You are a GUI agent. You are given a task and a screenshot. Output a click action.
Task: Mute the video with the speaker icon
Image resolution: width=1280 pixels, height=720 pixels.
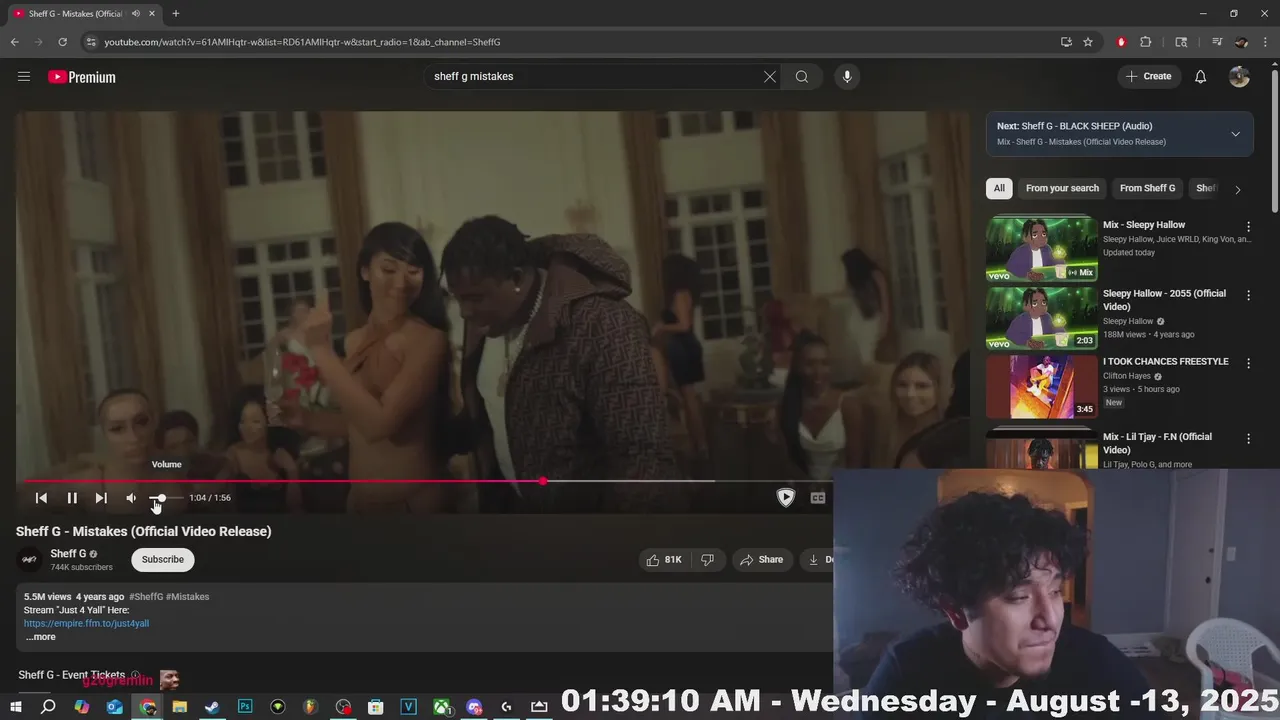[131, 498]
